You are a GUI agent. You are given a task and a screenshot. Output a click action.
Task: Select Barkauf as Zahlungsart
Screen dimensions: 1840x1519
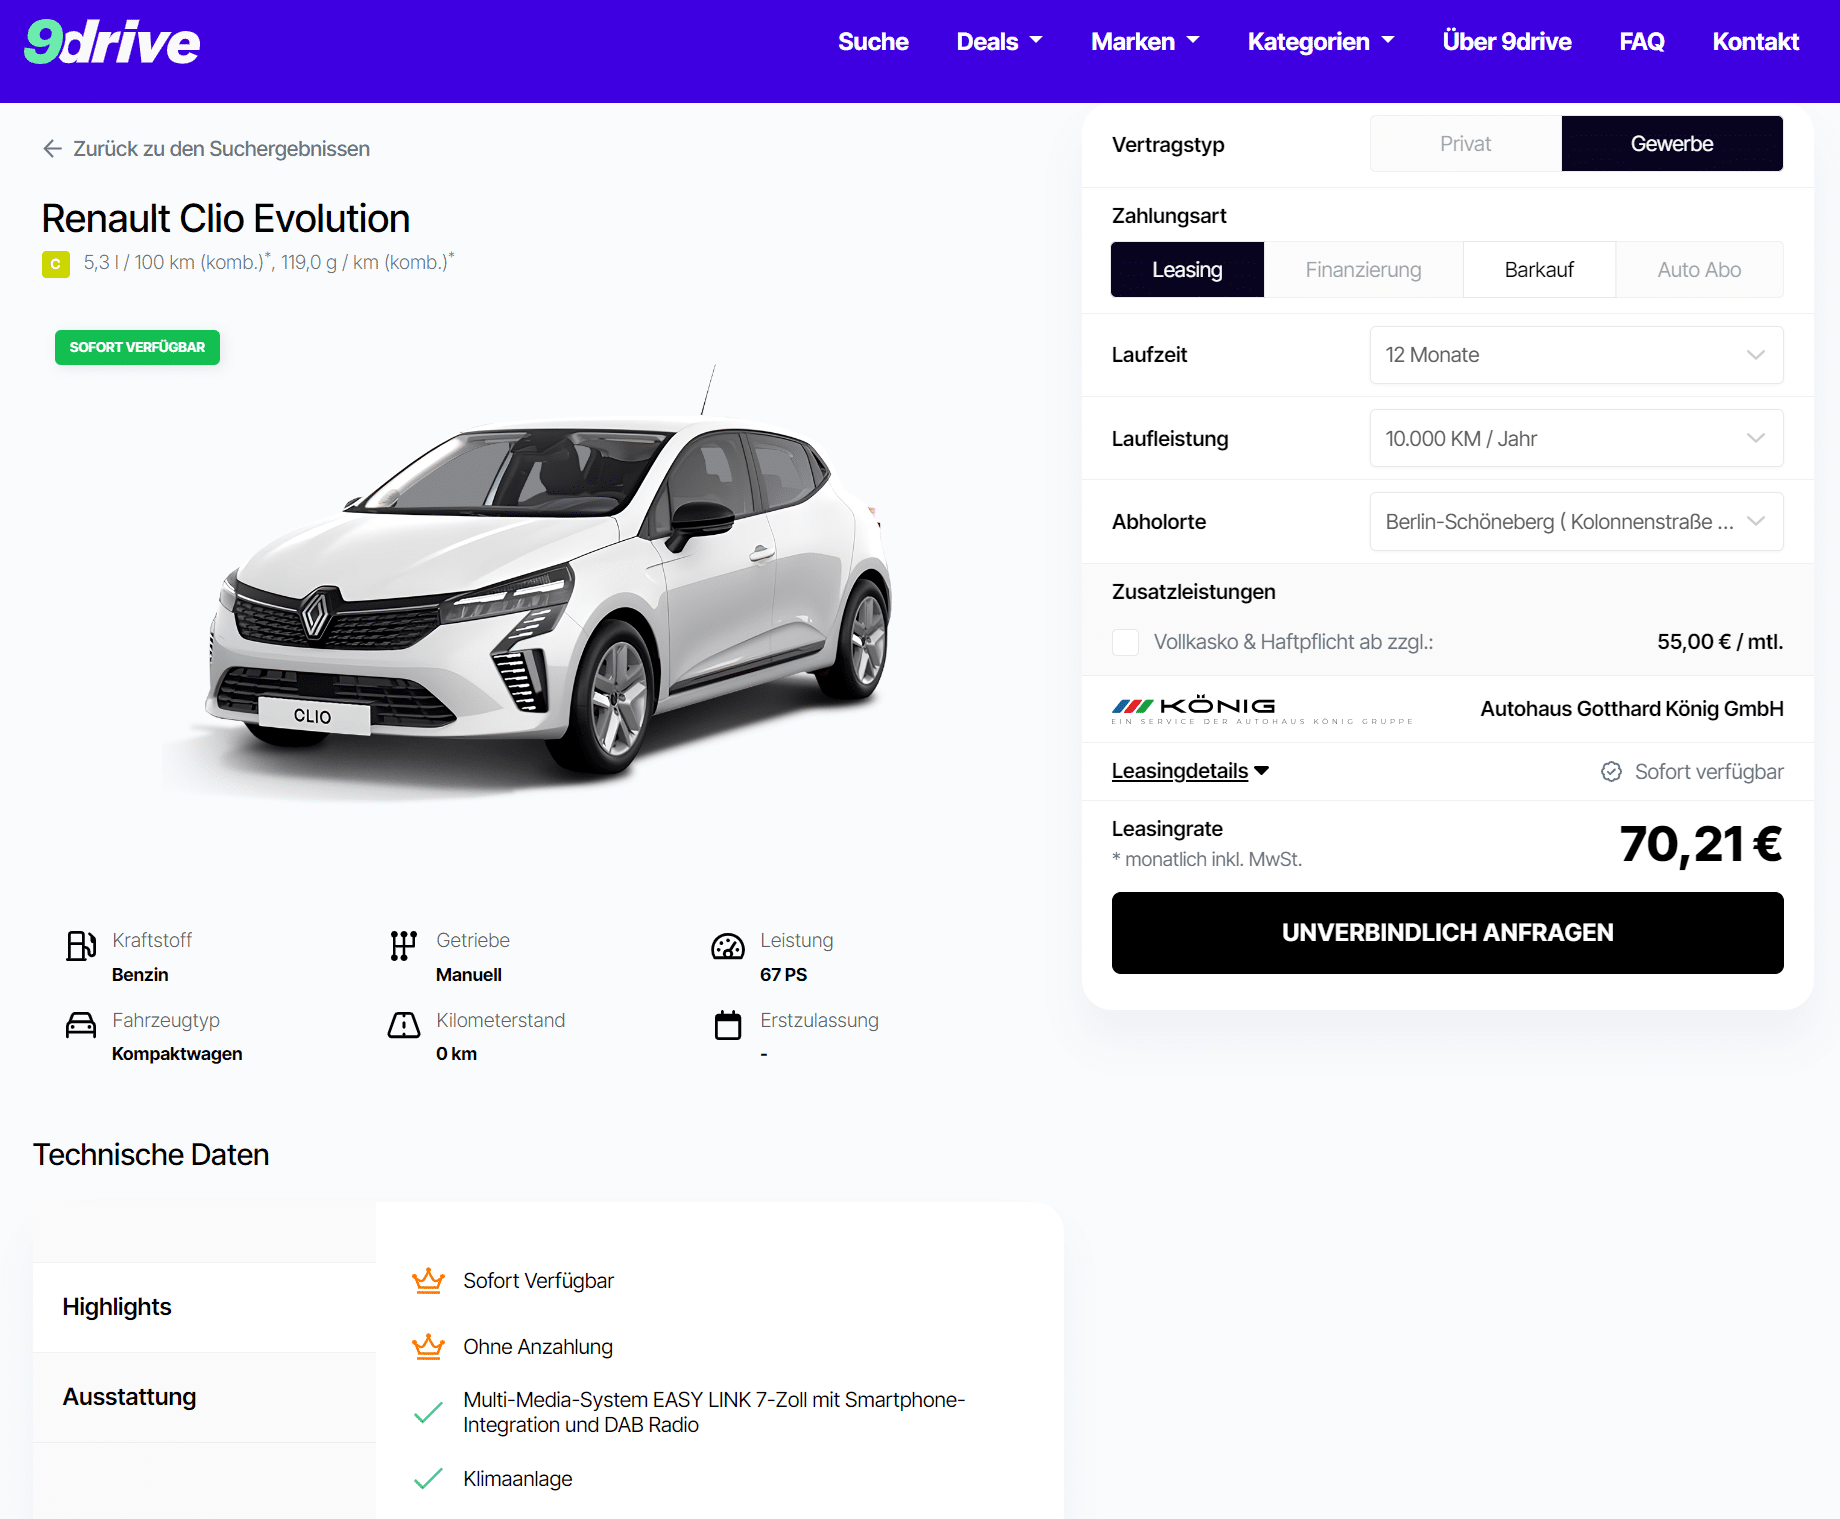(1539, 270)
